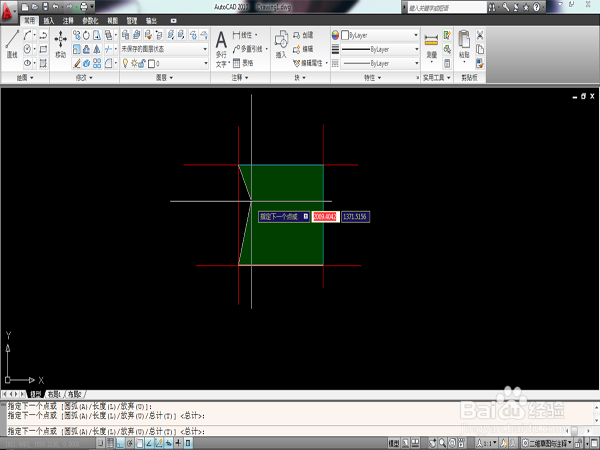Open the lineweight ByLayer dropdown
The width and height of the screenshot is (600, 450).
379,49
